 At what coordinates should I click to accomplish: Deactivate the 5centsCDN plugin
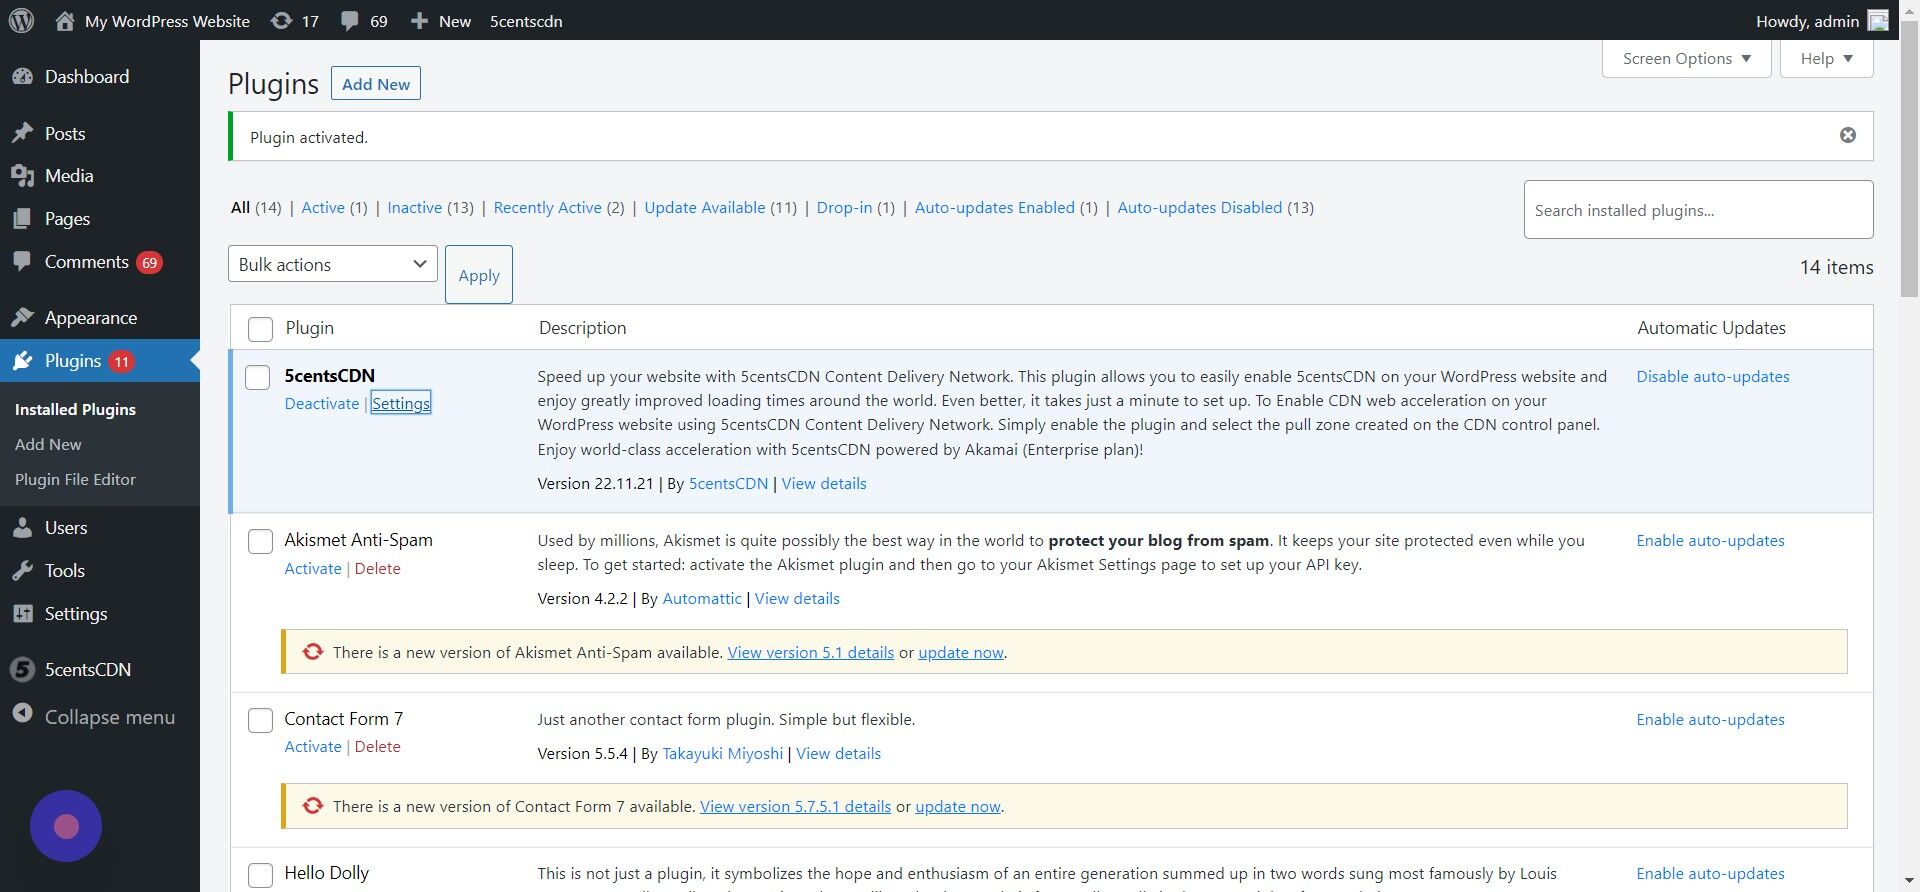(x=322, y=404)
